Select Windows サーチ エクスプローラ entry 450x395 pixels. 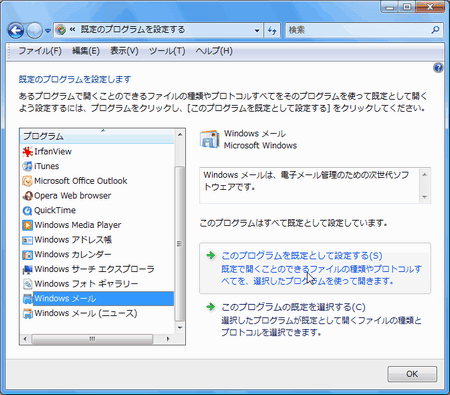(x=94, y=269)
